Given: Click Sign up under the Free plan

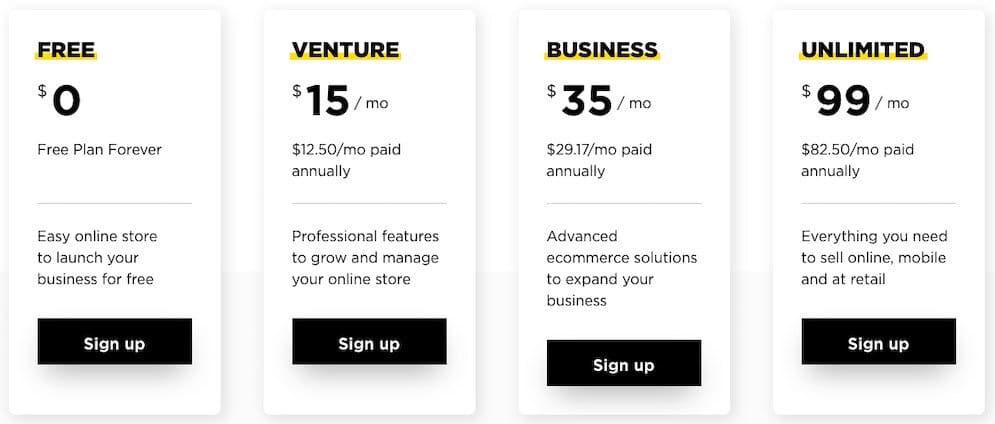Looking at the screenshot, I should click(x=114, y=341).
